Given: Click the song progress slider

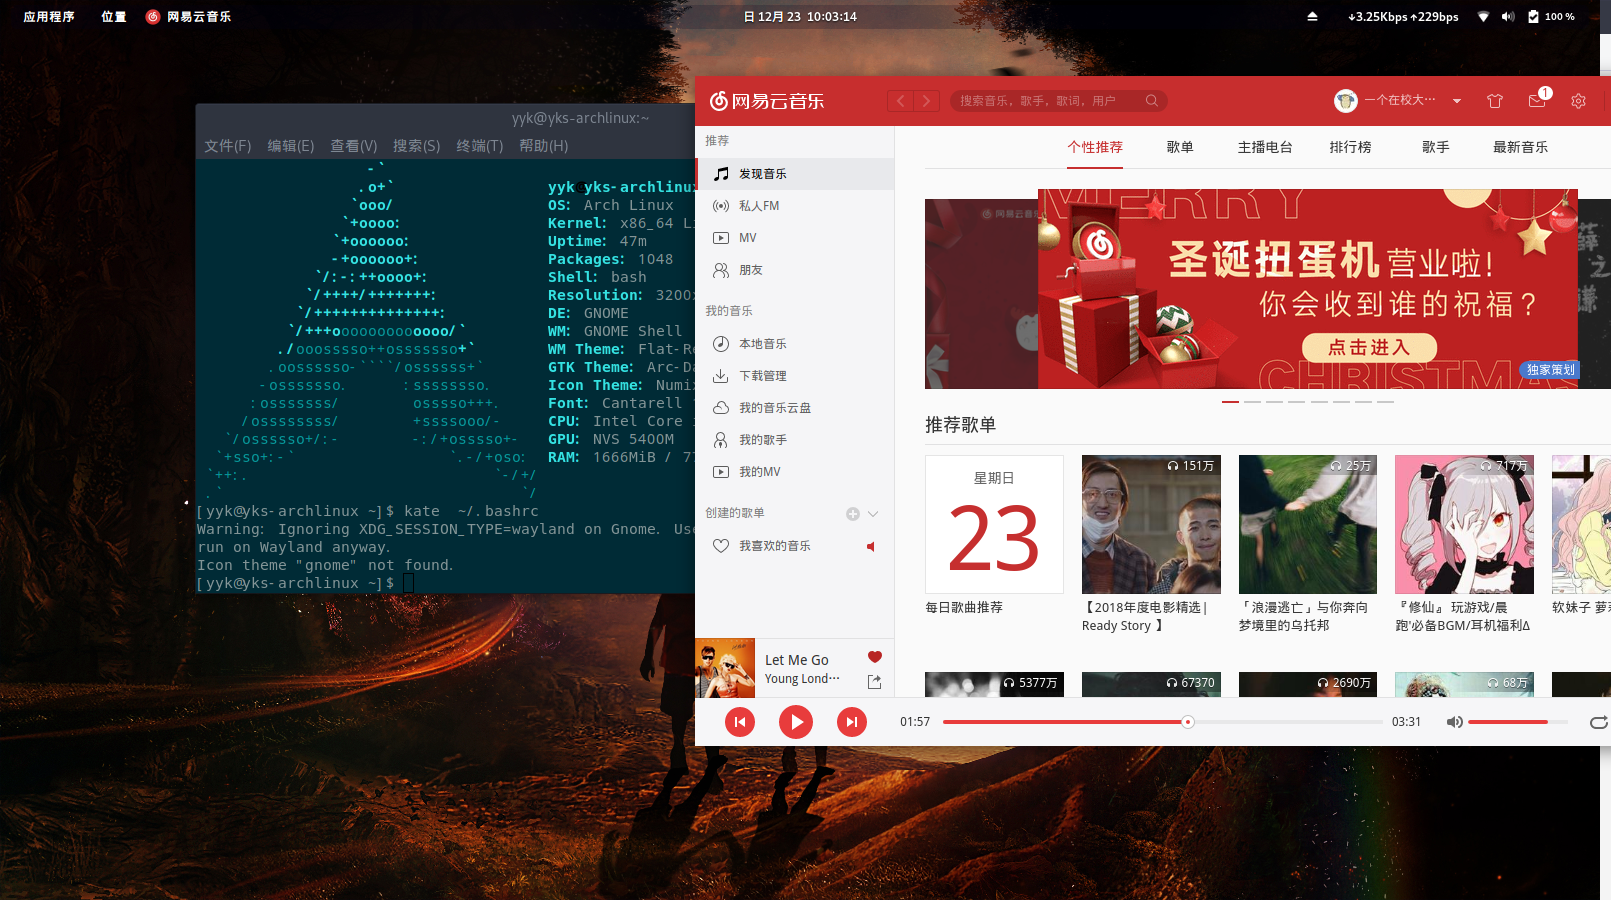Looking at the screenshot, I should 1162,722.
